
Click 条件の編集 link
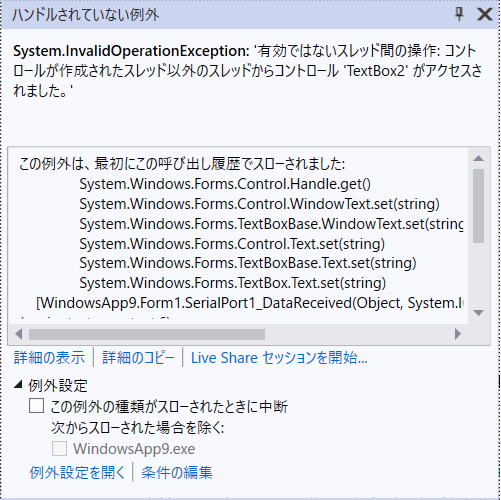(177, 473)
